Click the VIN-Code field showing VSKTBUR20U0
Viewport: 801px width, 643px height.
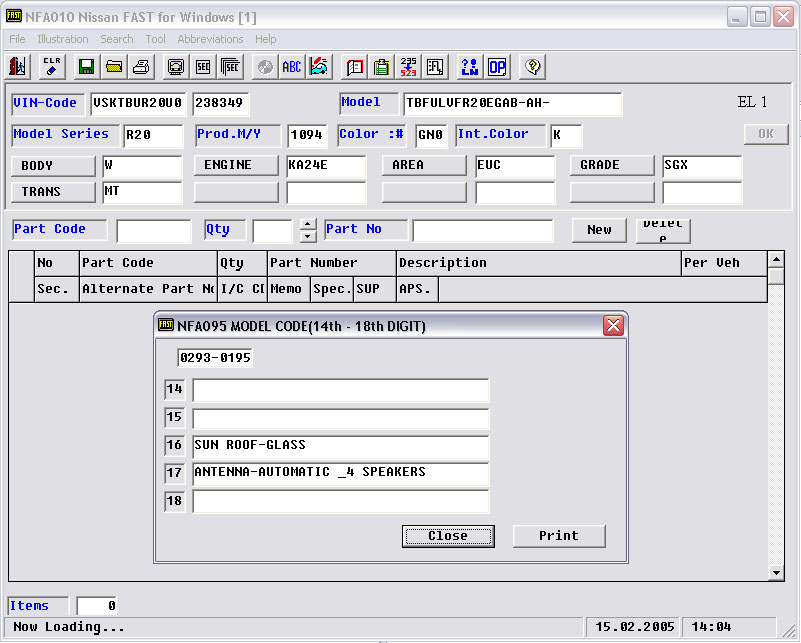click(x=138, y=103)
